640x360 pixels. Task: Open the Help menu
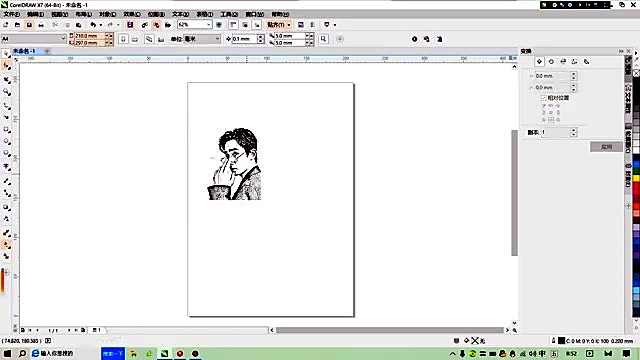click(280, 14)
